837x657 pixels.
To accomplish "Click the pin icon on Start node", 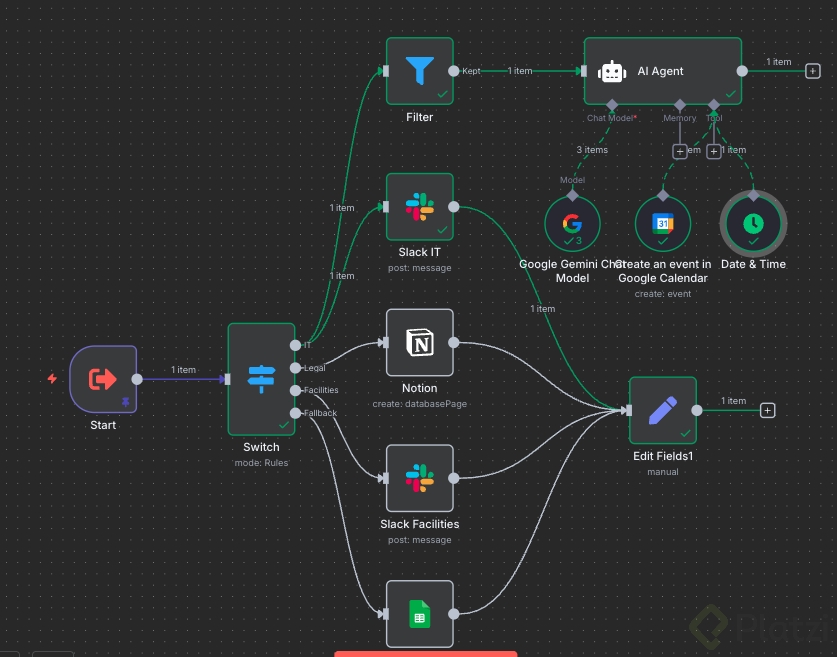I will (125, 402).
